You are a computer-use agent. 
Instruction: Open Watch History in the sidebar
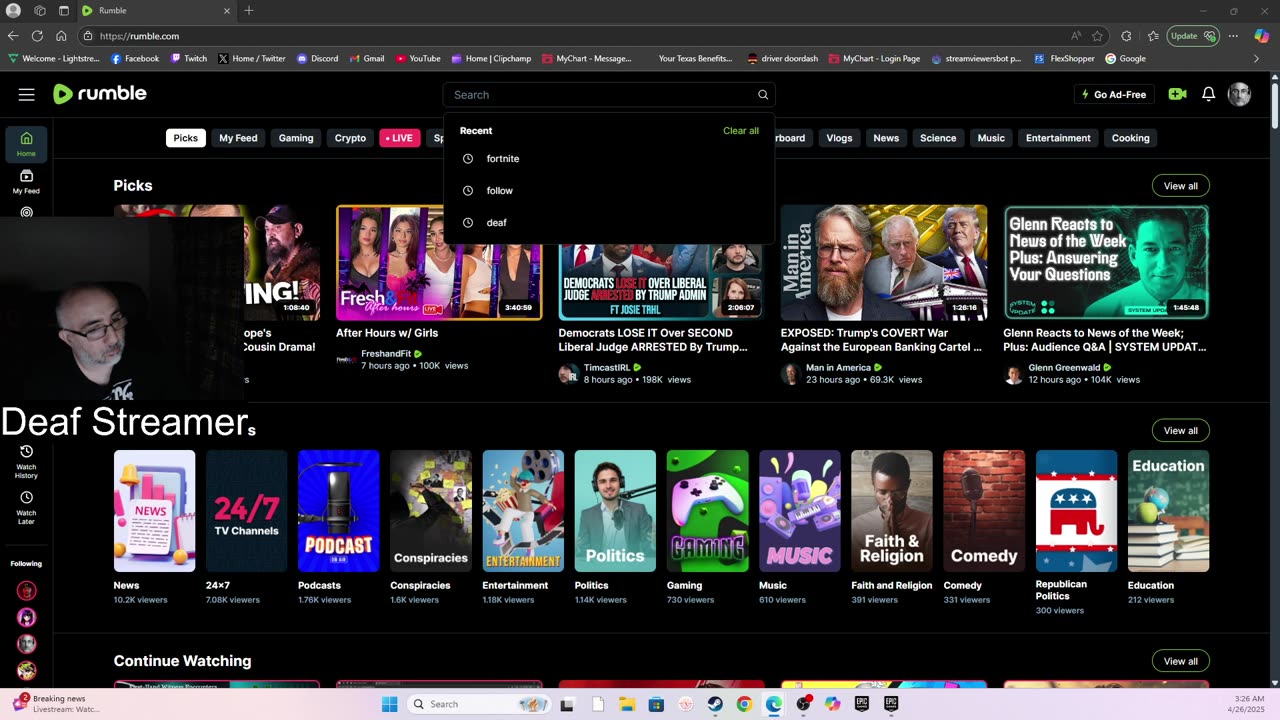point(26,462)
